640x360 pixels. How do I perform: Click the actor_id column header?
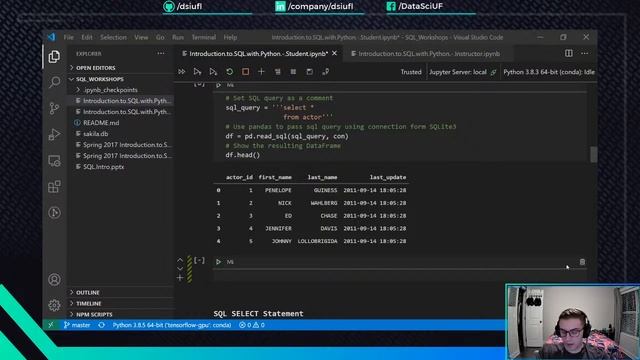pyautogui.click(x=239, y=177)
